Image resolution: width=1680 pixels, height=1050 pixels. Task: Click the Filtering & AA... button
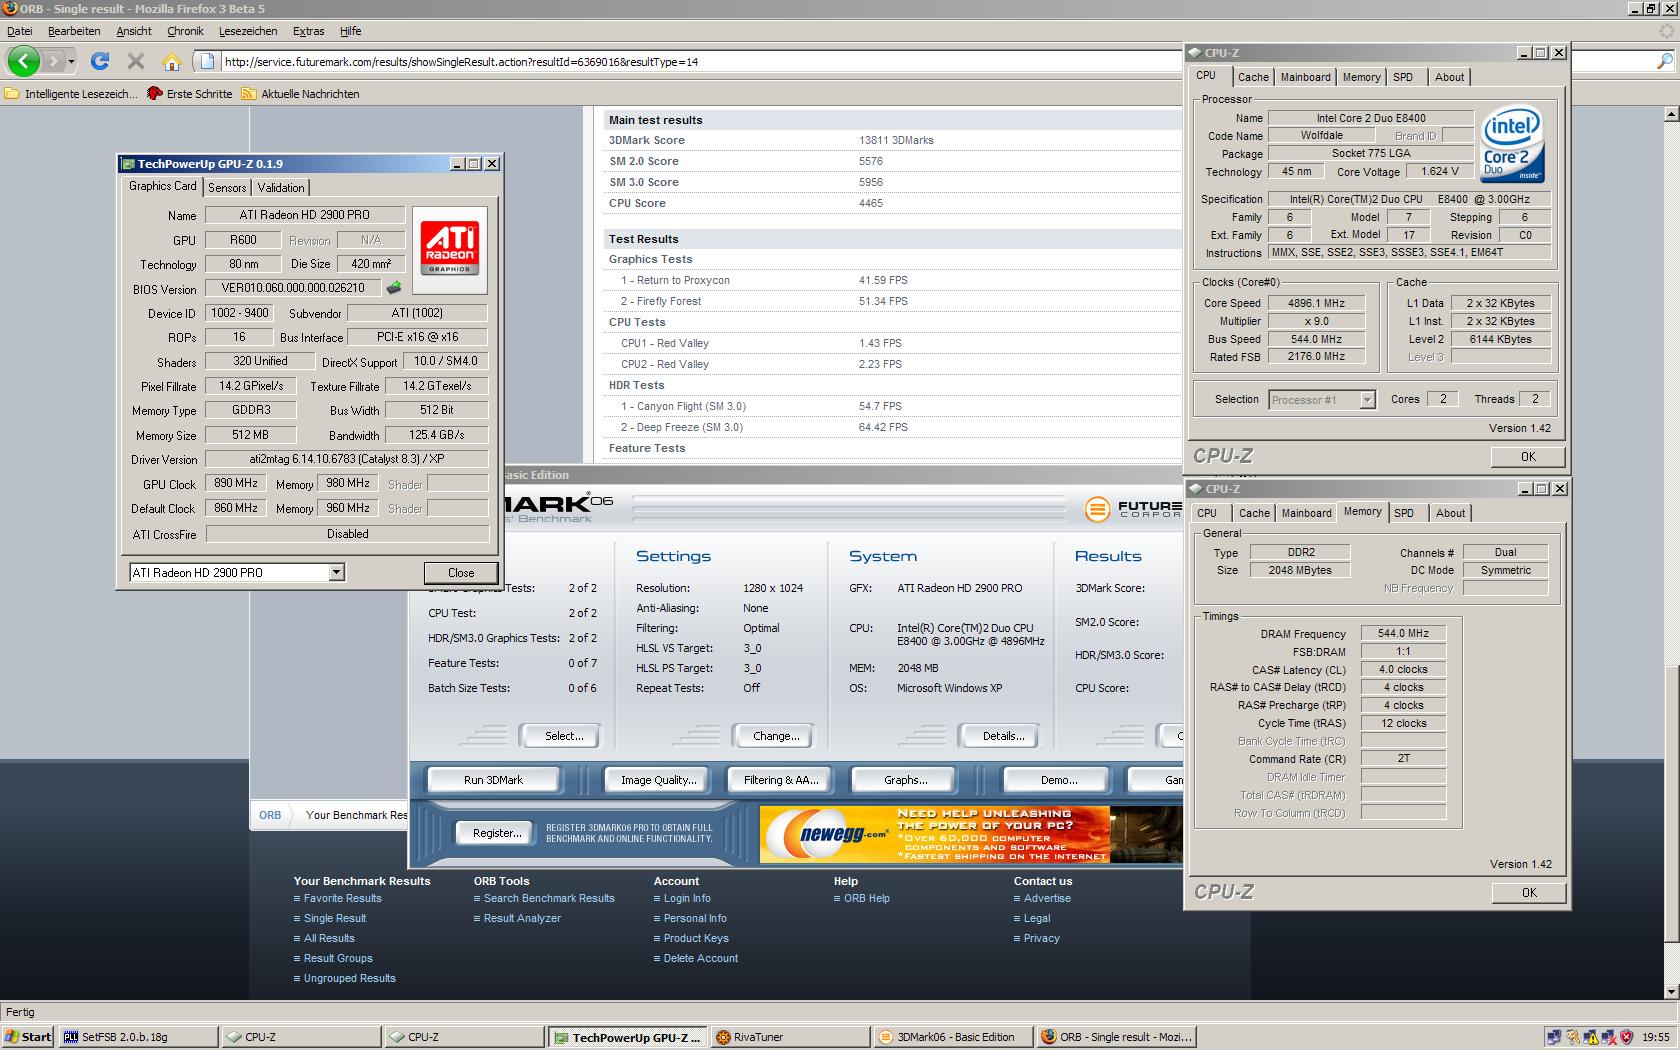(780, 780)
